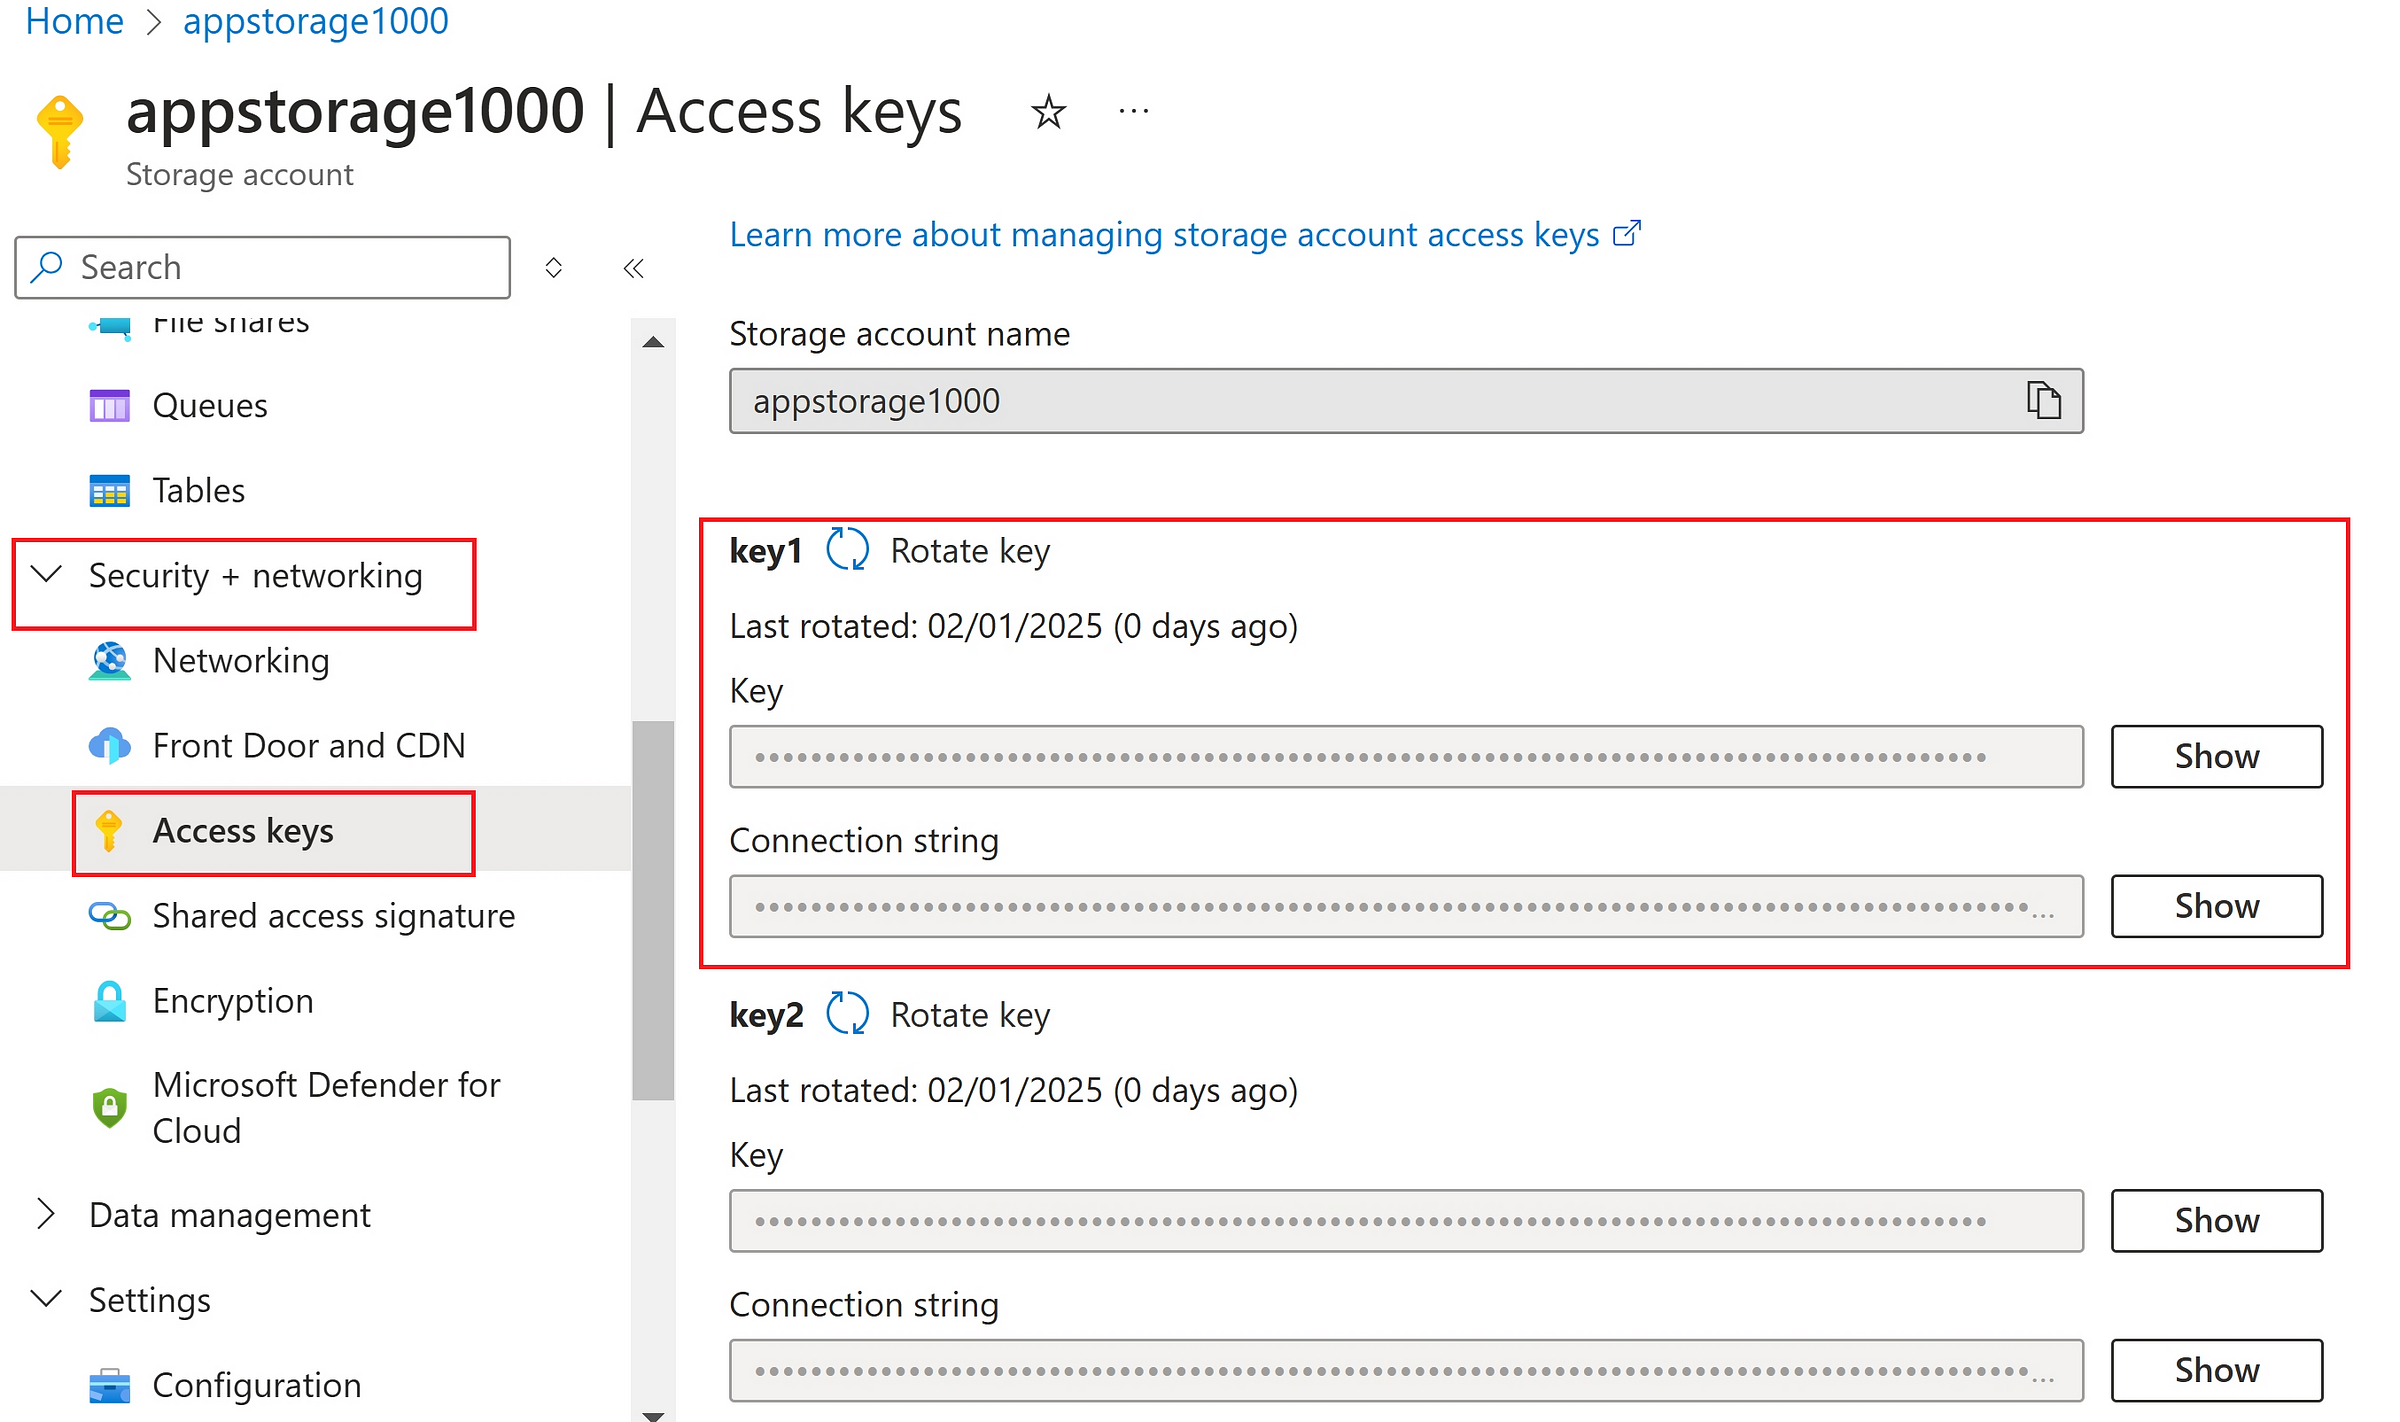Viewport: 2400px width, 1422px height.
Task: Collapse the Security + networking section
Action: [47, 575]
